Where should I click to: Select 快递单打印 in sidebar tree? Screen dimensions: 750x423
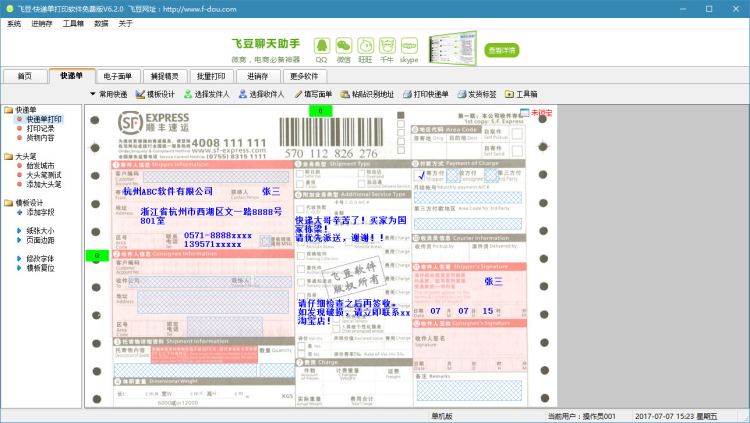(x=44, y=119)
